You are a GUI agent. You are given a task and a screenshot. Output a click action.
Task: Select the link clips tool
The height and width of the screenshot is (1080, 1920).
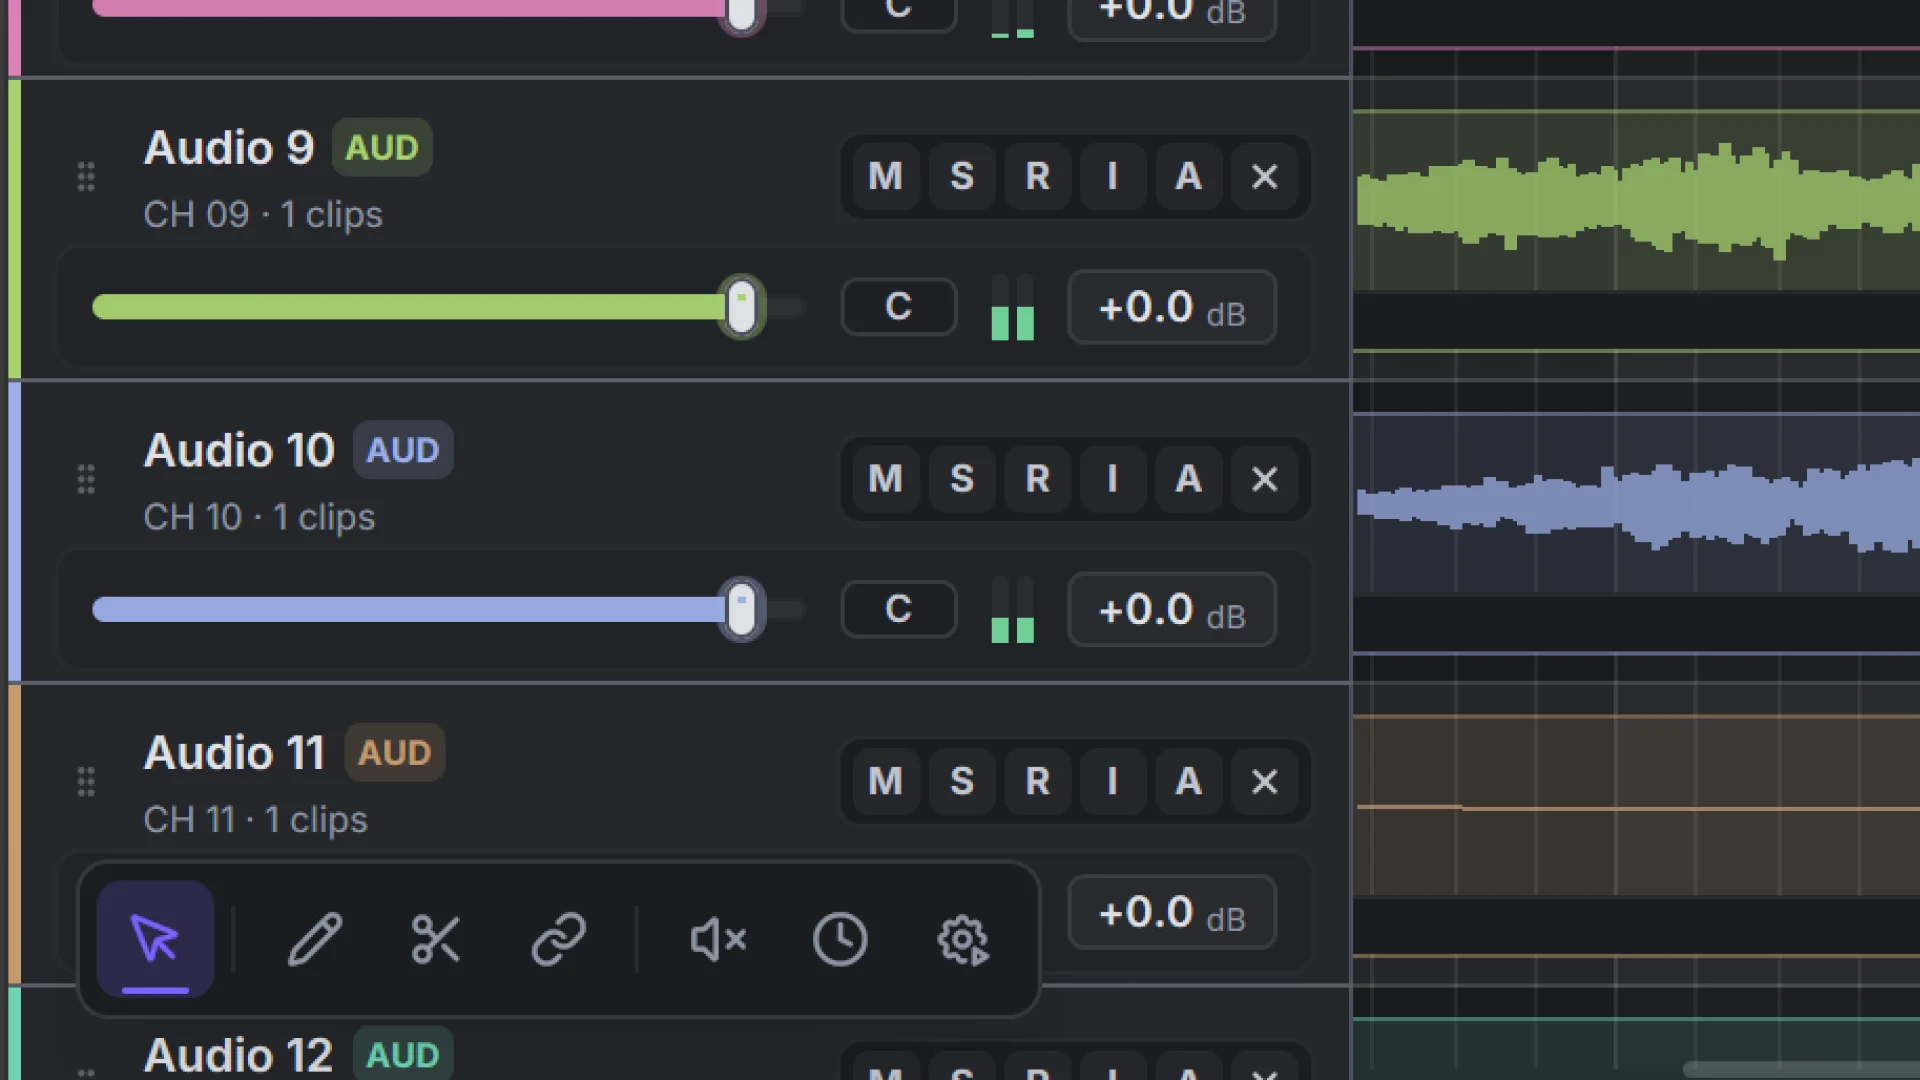pos(558,938)
